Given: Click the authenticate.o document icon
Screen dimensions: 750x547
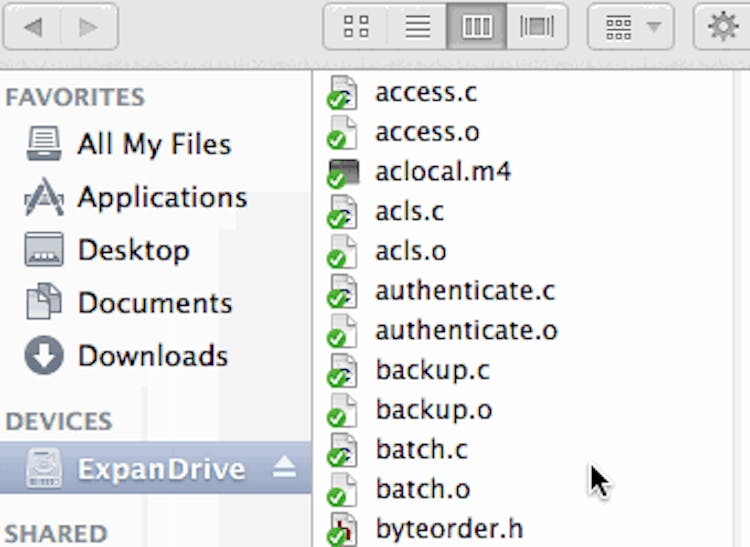Looking at the screenshot, I should pos(342,331).
